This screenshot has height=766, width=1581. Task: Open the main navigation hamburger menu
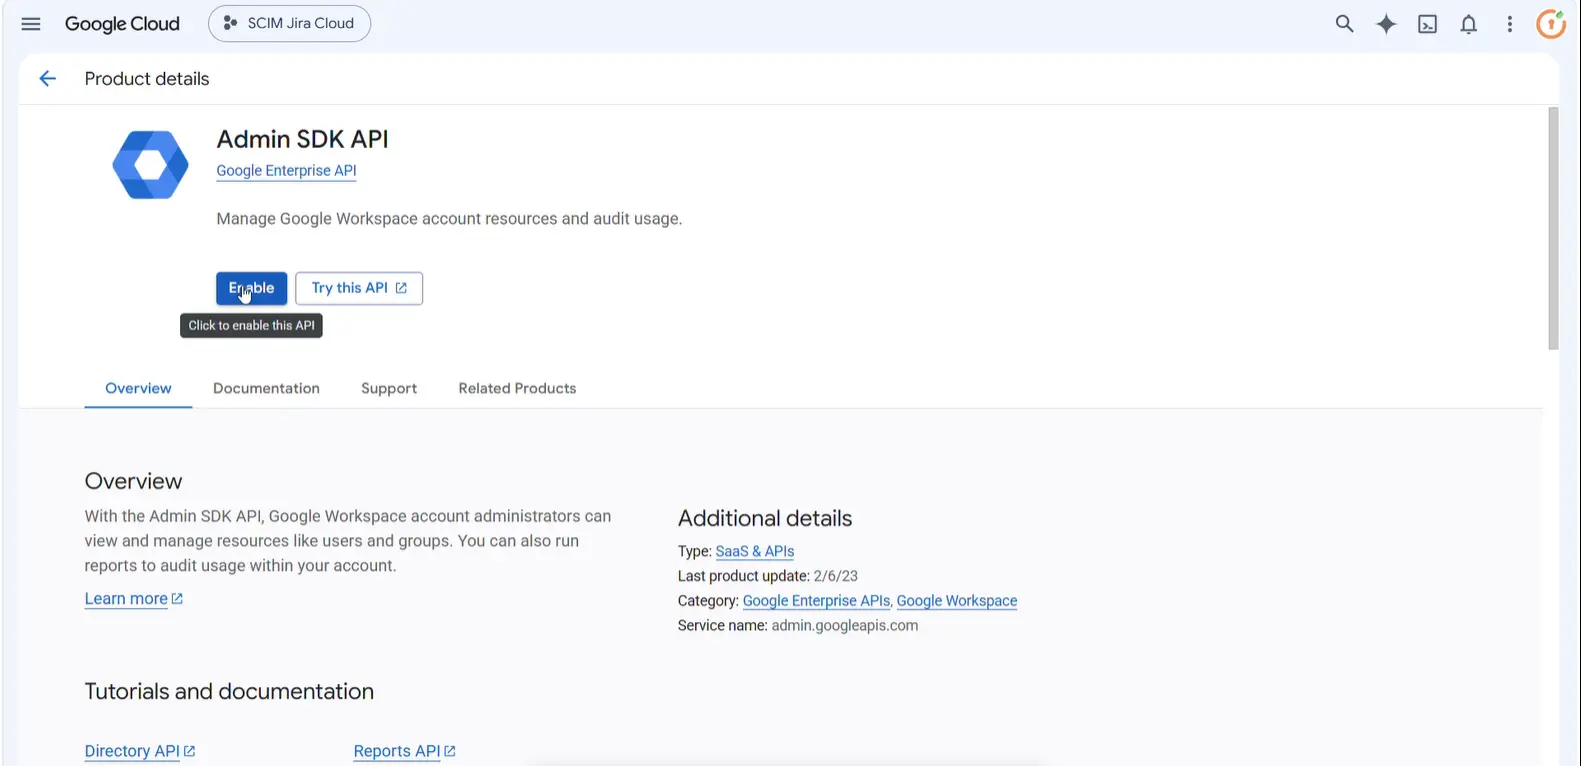[31, 24]
